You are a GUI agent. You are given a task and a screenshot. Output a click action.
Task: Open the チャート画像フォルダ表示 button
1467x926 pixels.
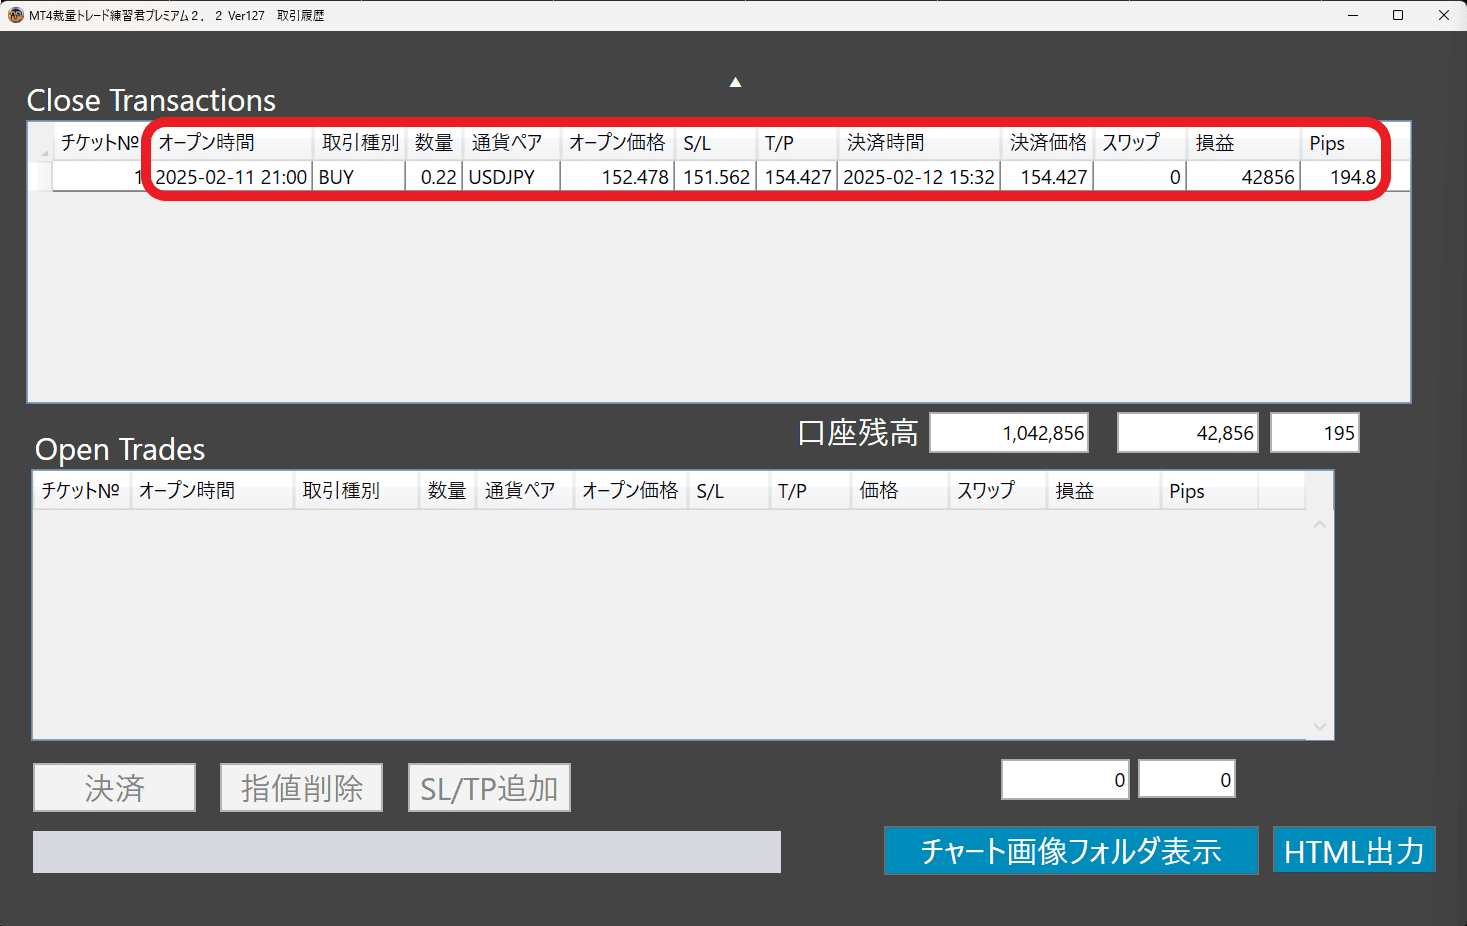1070,851
